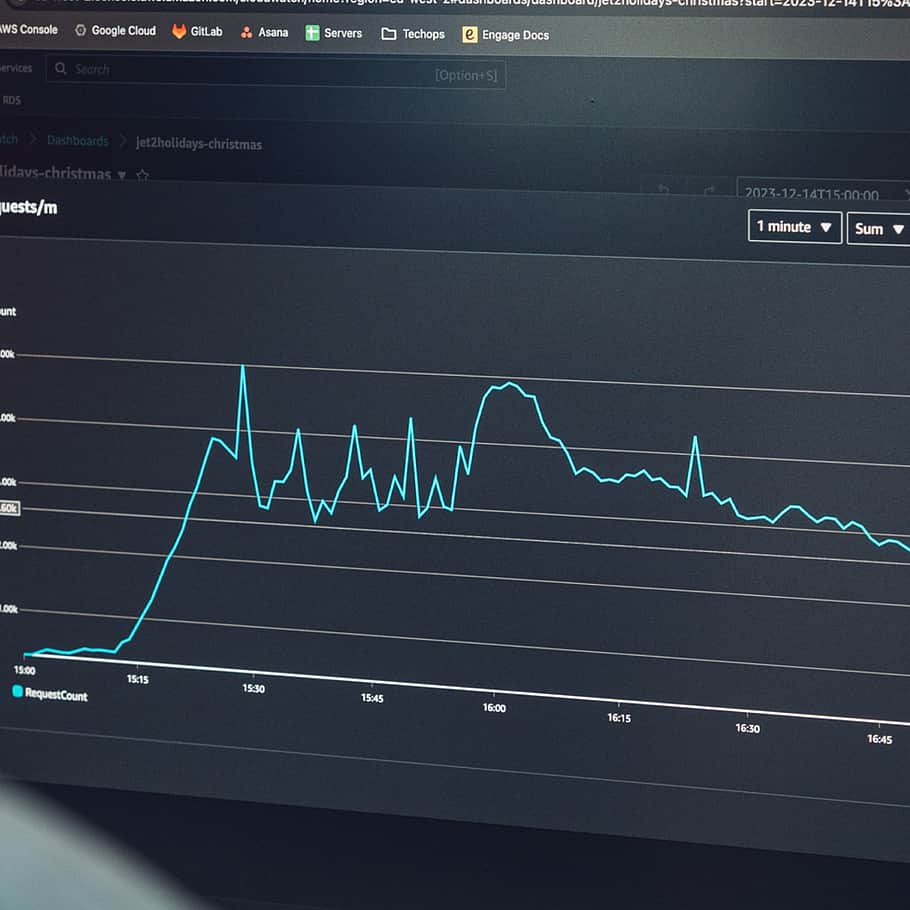The image size is (910, 910).
Task: Navigate to the Dashboards breadcrumb link
Action: click(x=77, y=140)
